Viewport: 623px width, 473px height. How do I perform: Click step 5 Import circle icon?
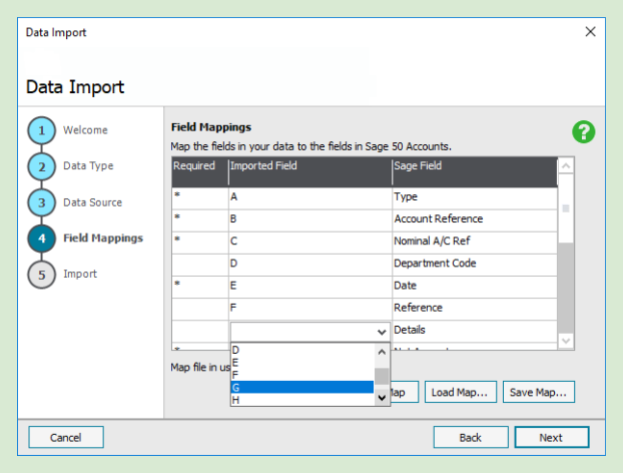[42, 275]
